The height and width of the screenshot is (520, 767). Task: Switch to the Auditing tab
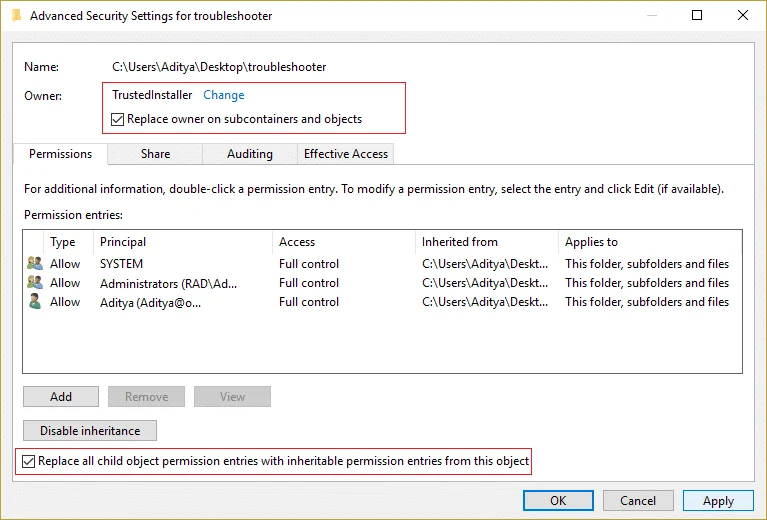[x=249, y=154]
